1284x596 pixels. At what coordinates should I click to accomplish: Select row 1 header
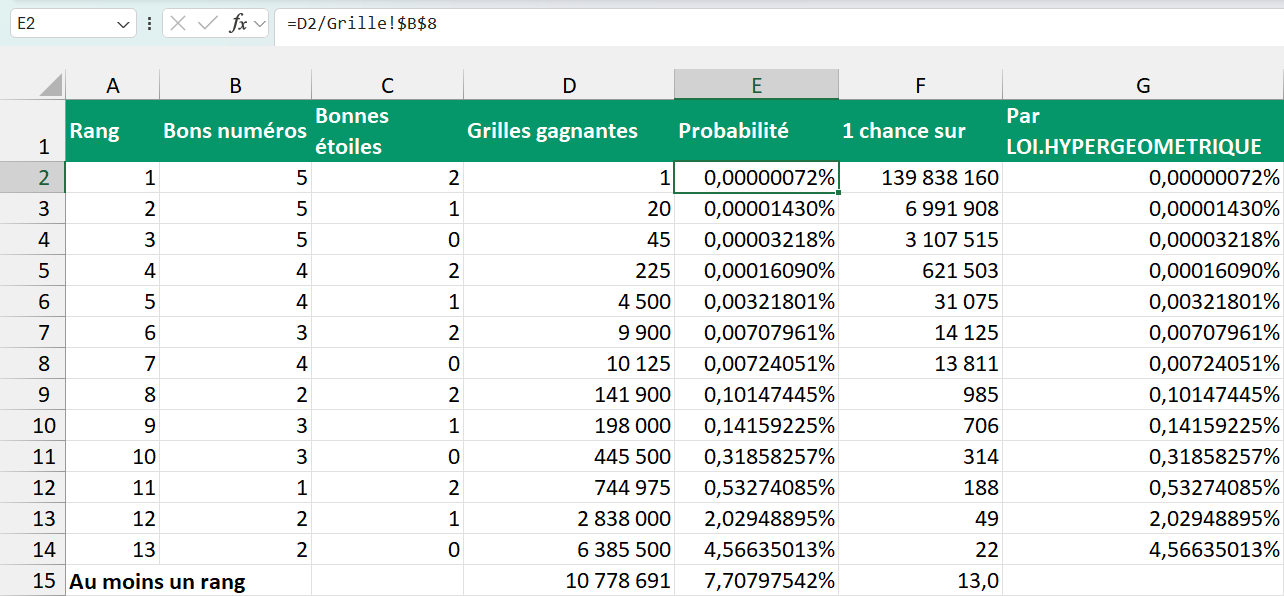(33, 131)
